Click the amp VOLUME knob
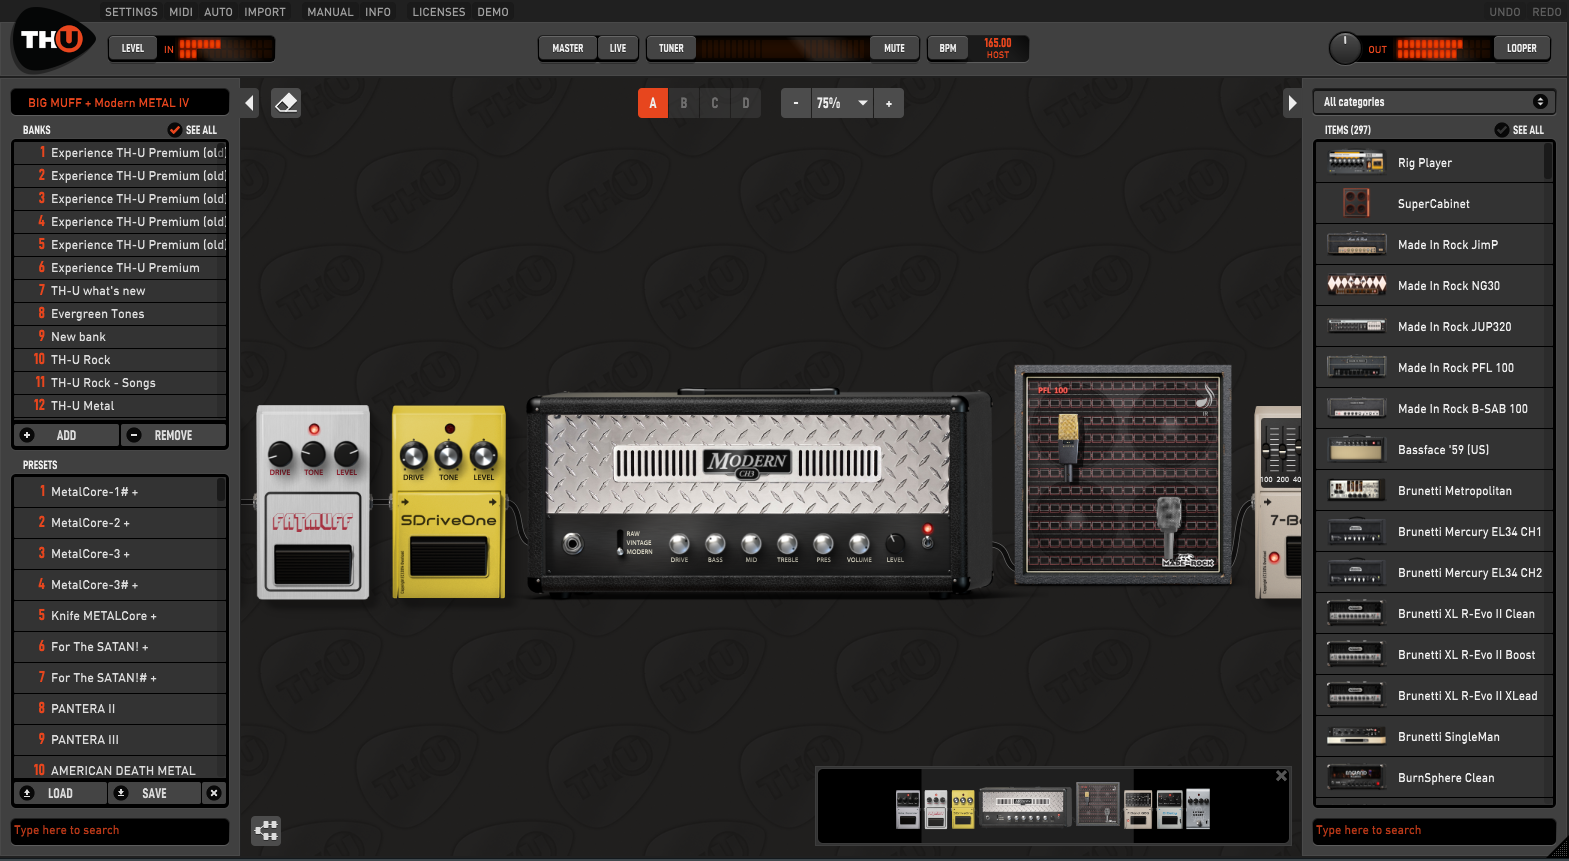This screenshot has width=1569, height=861. point(859,543)
